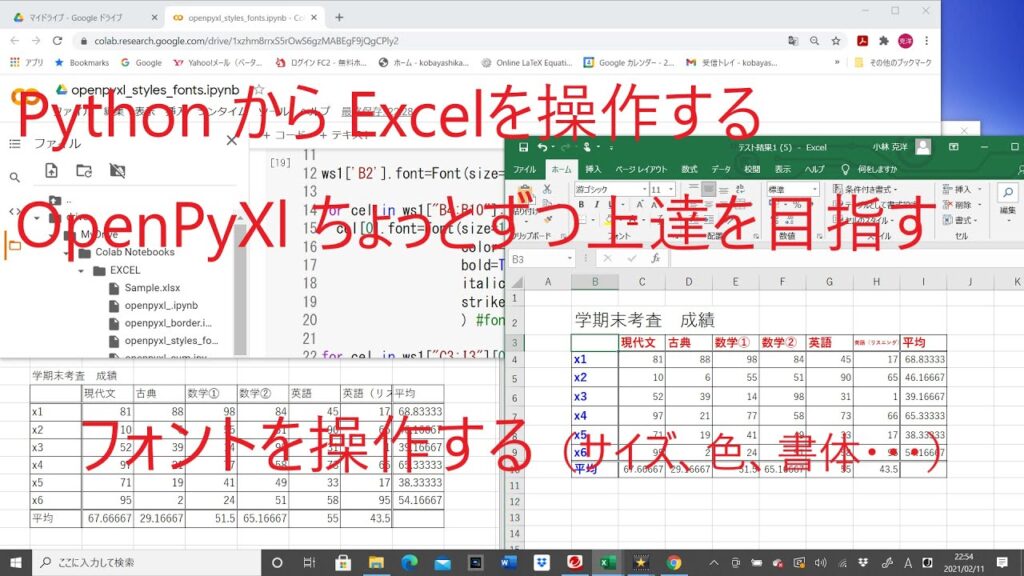The width and height of the screenshot is (1024, 576).
Task: Click the Excel undo arrow icon
Action: (x=542, y=147)
